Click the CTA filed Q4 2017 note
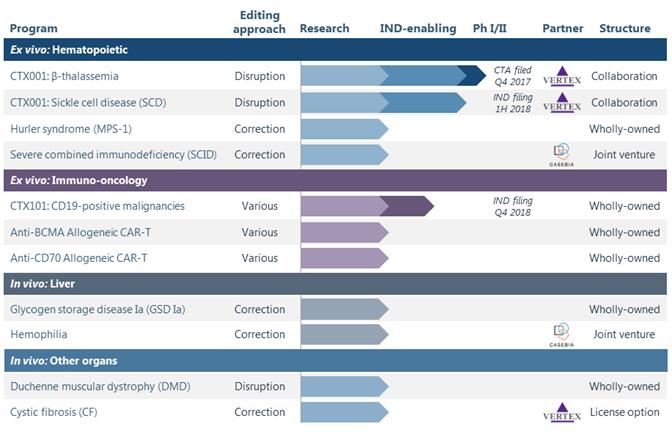This screenshot has width=672, height=432. point(515,76)
